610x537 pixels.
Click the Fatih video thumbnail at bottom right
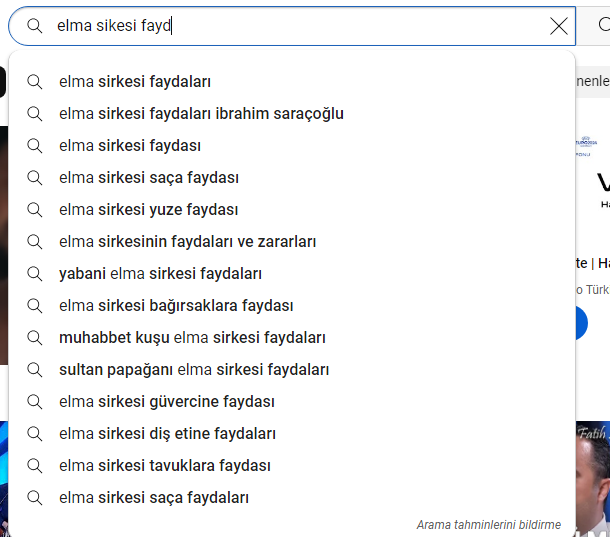pos(593,479)
